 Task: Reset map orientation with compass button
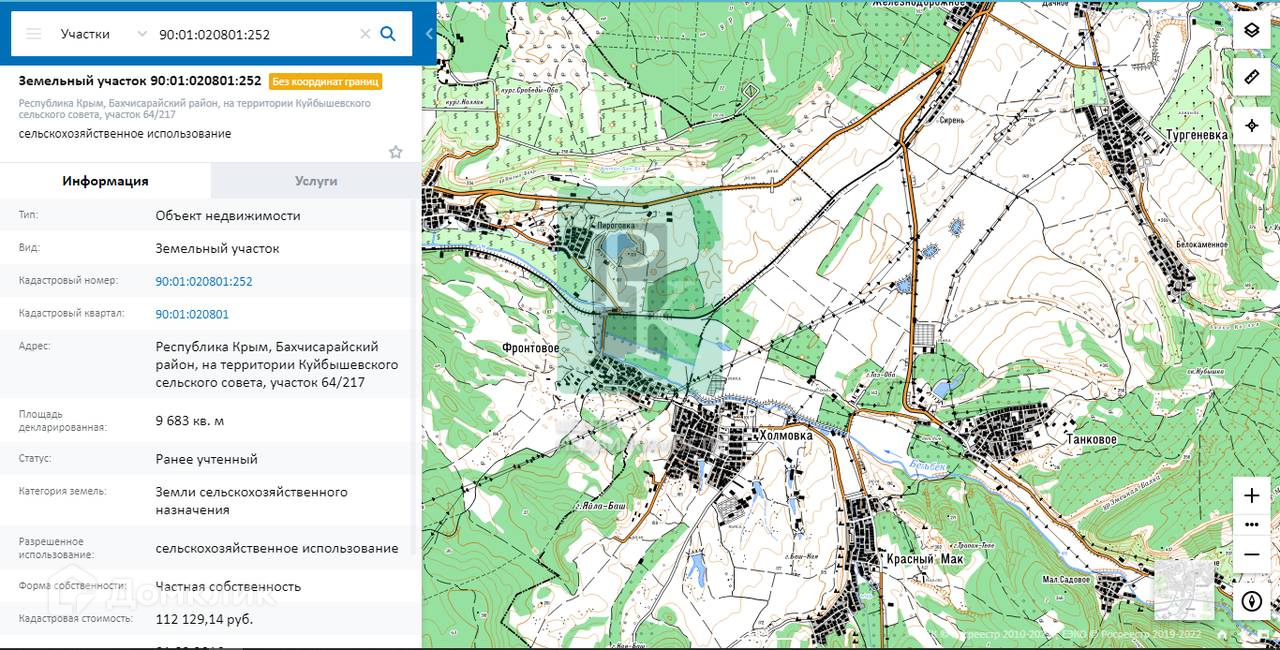[1251, 601]
